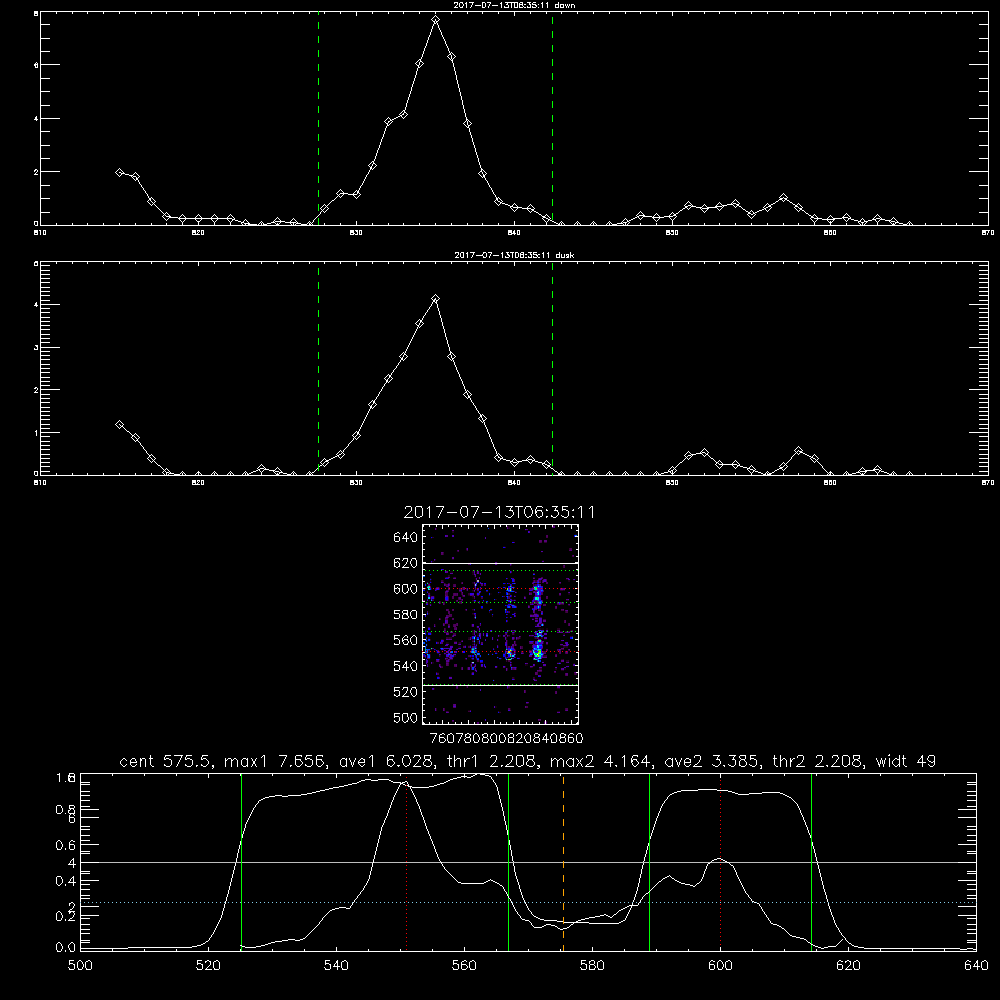Click the 'cent 575.5' value in stats line

click(166, 761)
